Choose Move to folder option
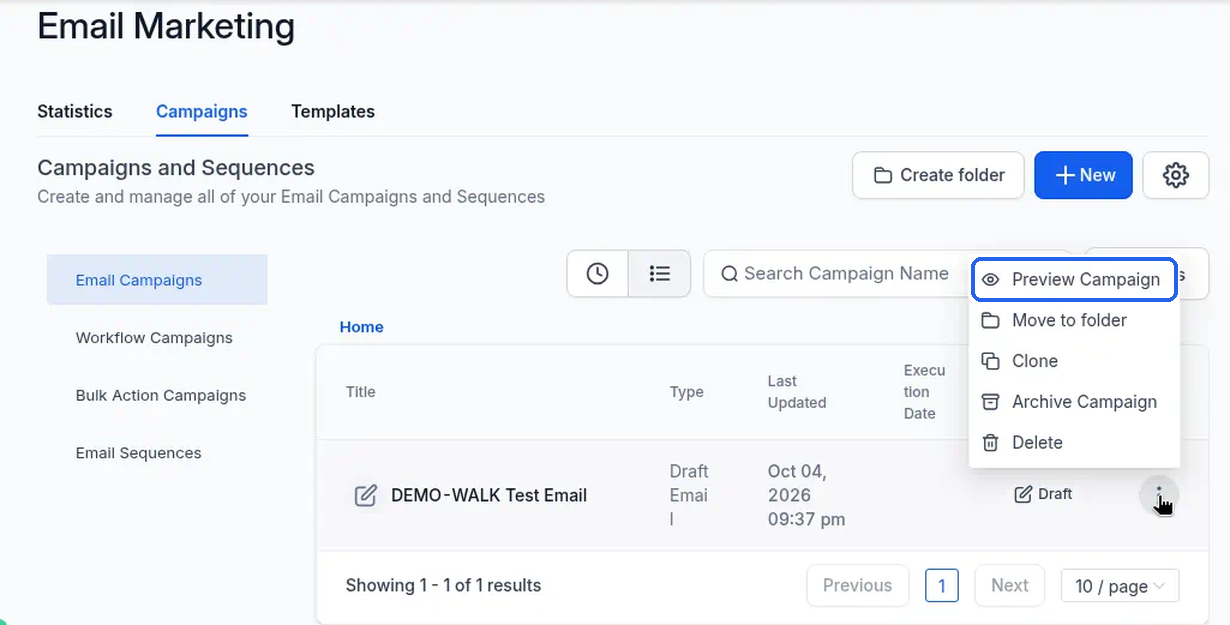The height and width of the screenshot is (625, 1230). coord(1074,320)
